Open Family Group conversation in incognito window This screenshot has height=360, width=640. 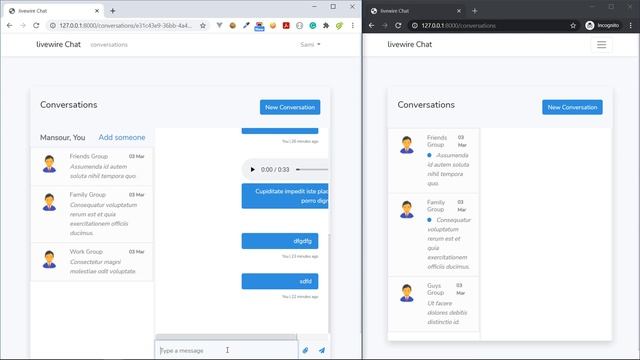(433, 235)
